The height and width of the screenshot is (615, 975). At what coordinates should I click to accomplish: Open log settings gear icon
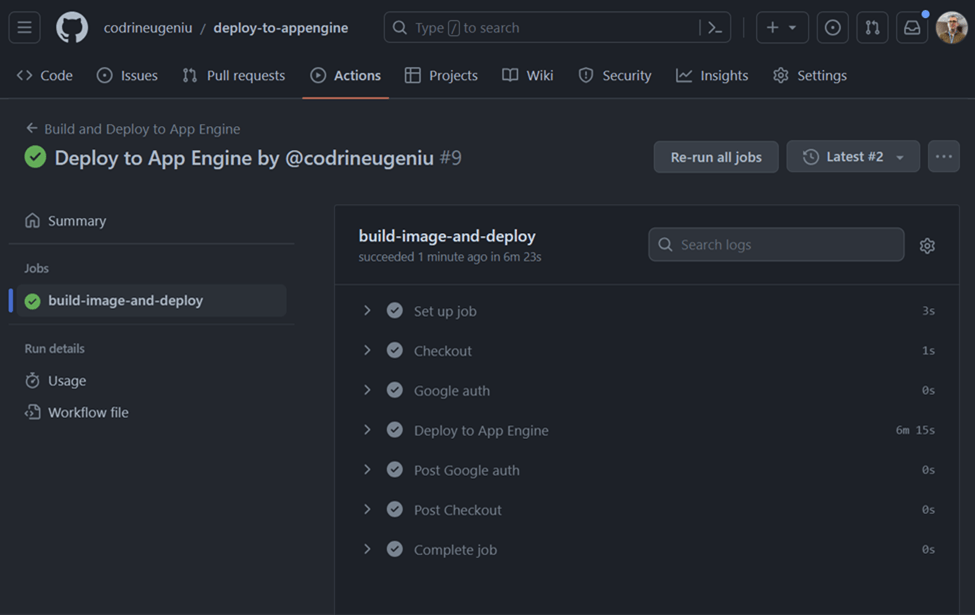point(927,245)
